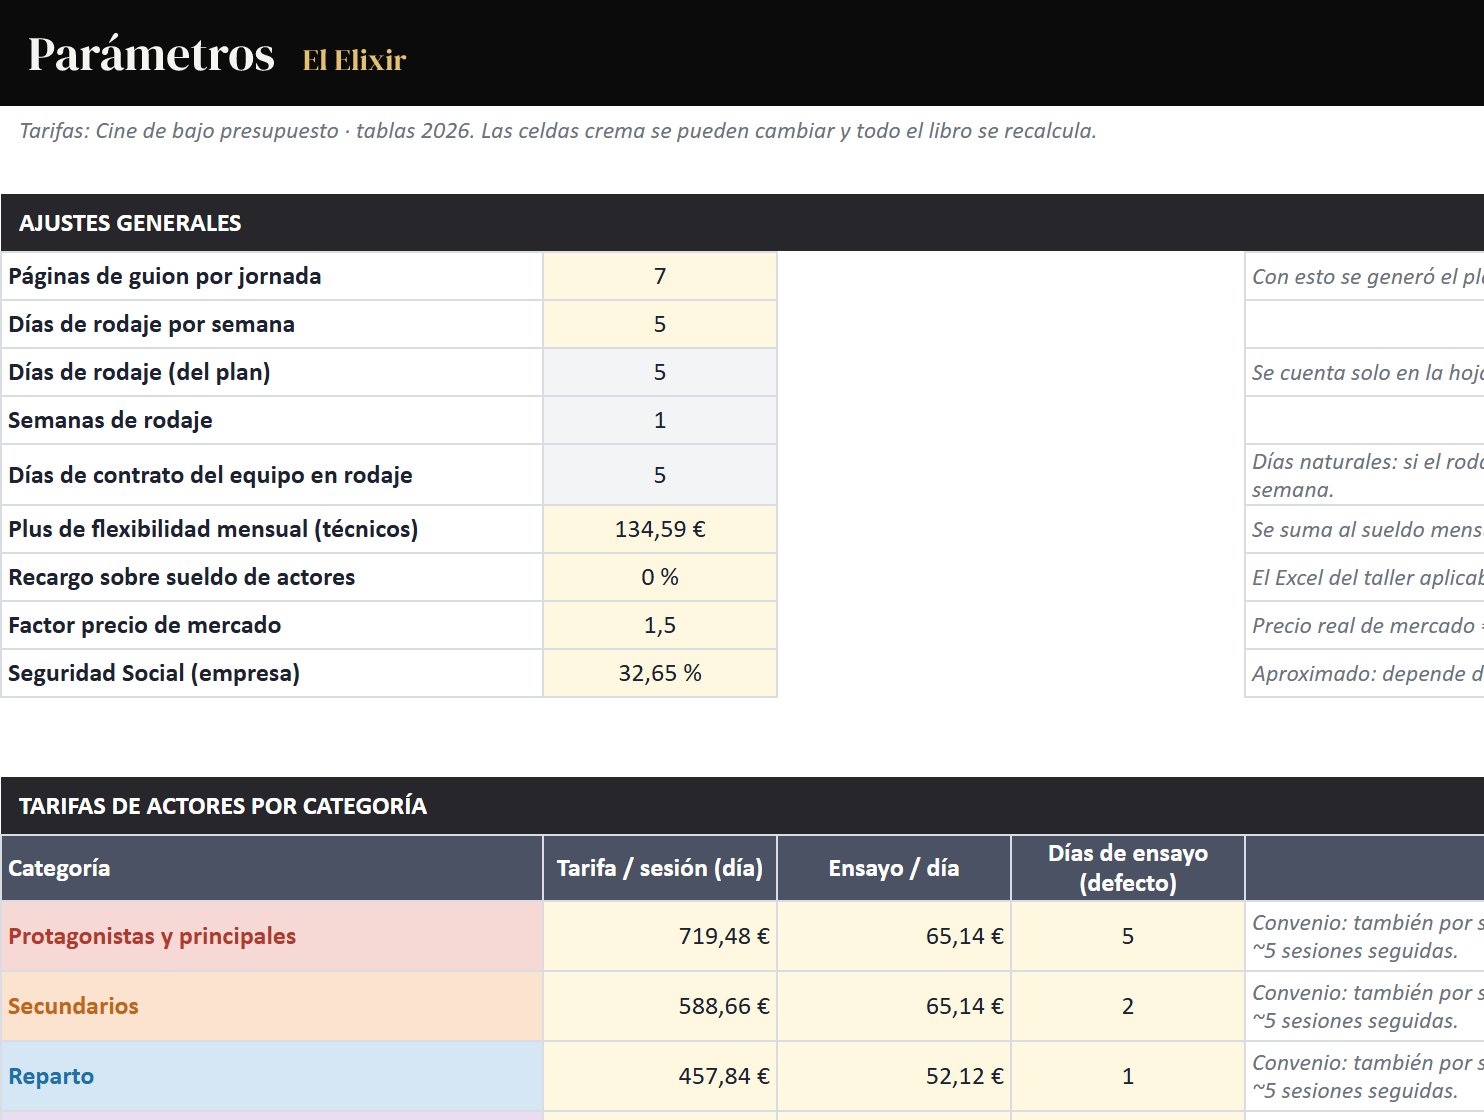This screenshot has height=1120, width=1484.
Task: Select the 'Categoría' column header
Action: (x=272, y=868)
